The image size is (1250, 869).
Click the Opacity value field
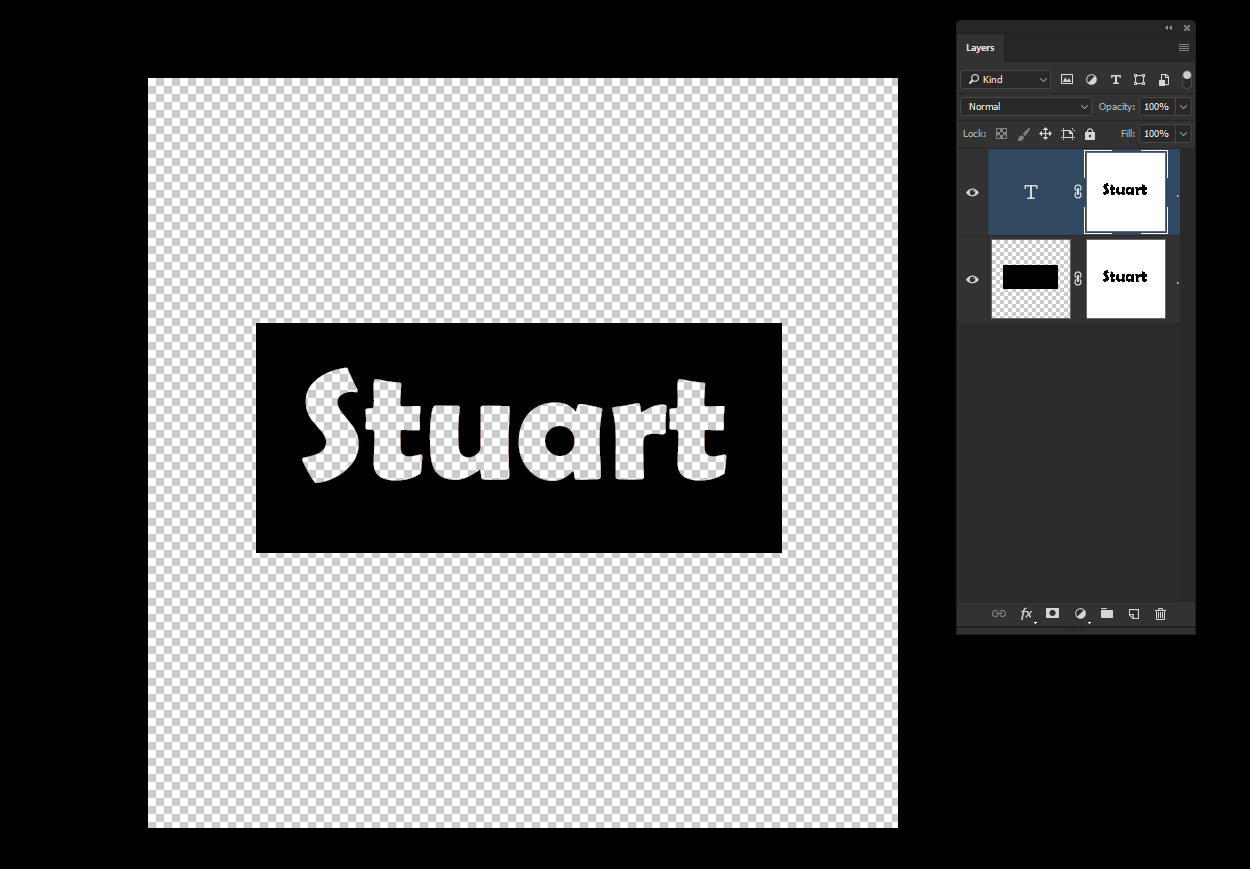point(1156,107)
